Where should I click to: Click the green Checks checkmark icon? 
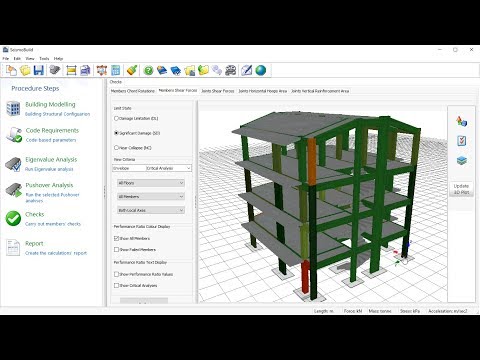(x=13, y=219)
